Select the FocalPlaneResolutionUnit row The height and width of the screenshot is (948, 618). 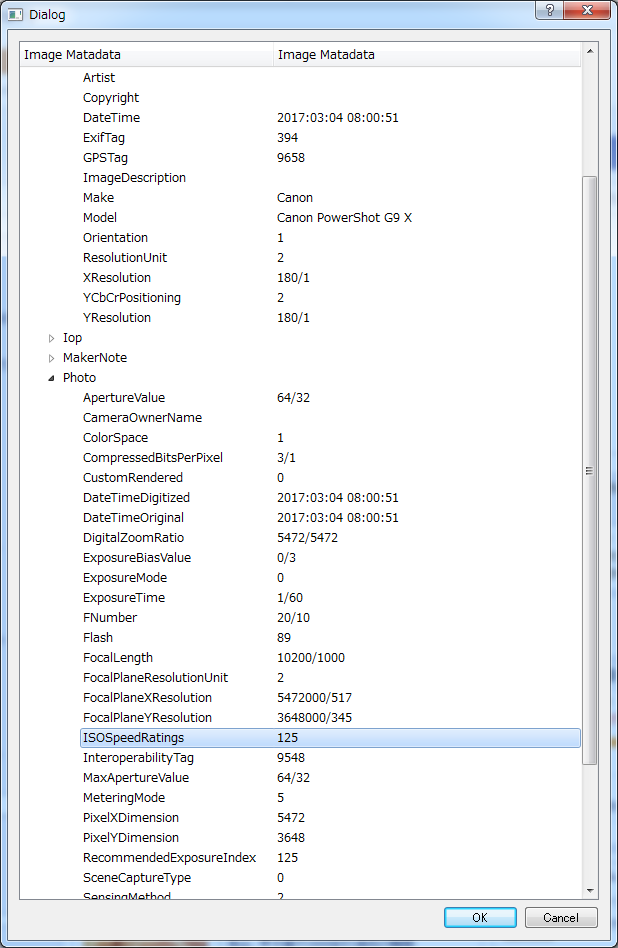pos(330,677)
